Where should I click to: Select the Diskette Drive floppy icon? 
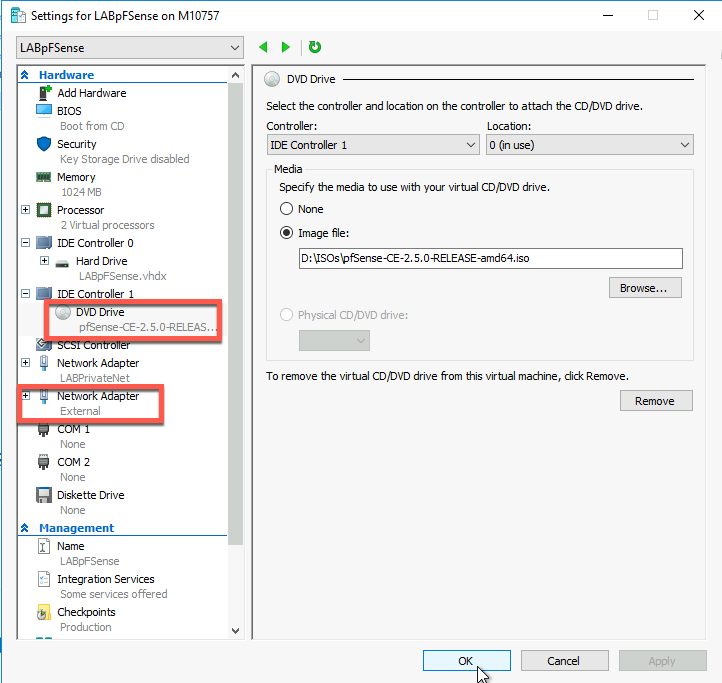[44, 495]
